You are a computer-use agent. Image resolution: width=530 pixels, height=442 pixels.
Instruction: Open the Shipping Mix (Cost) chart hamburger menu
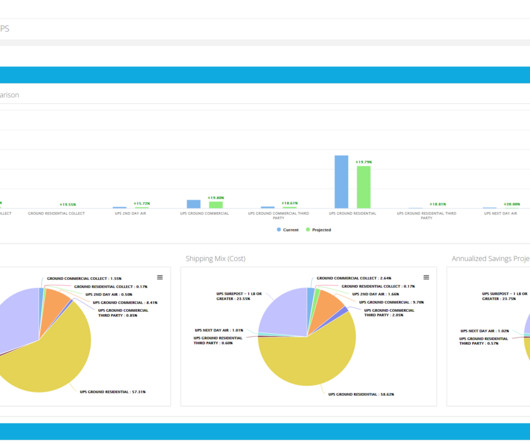[x=426, y=277]
